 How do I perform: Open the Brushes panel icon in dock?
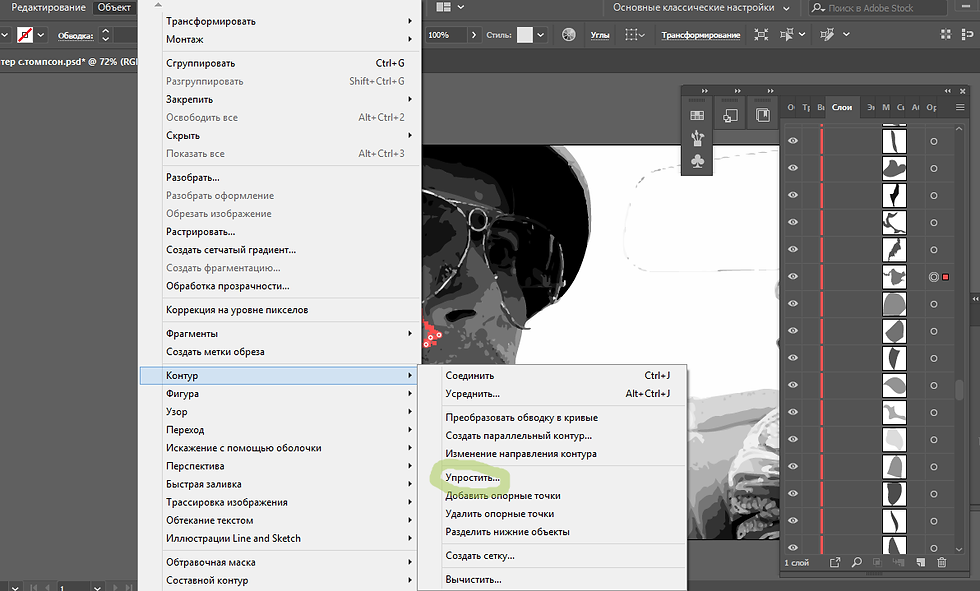697,138
